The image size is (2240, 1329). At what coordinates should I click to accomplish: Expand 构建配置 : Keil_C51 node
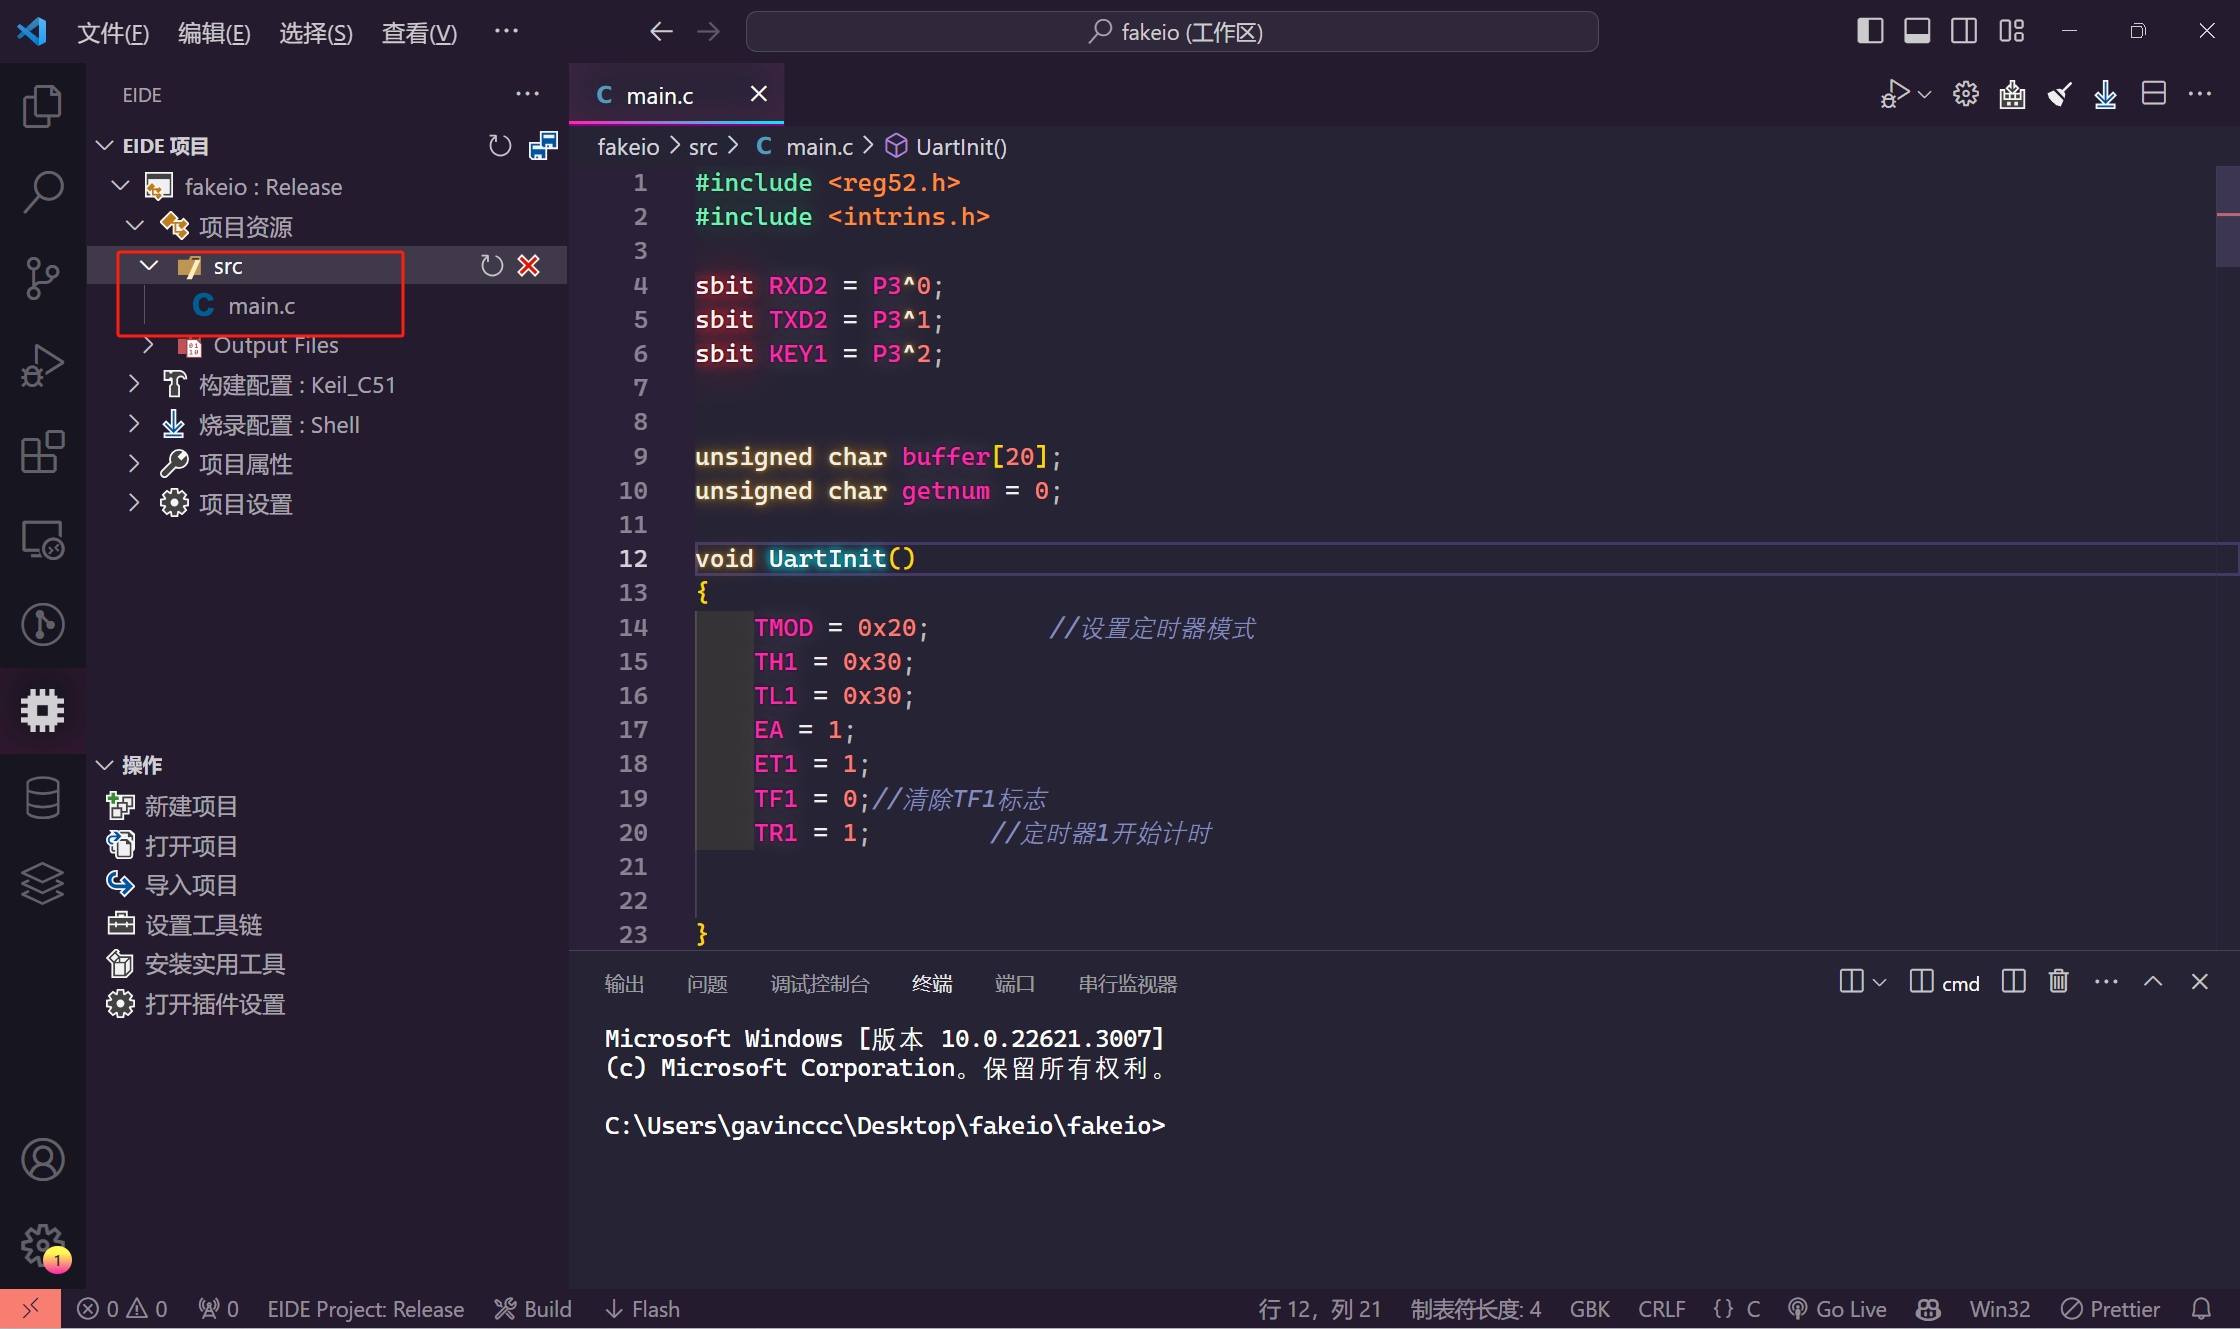pos(135,384)
